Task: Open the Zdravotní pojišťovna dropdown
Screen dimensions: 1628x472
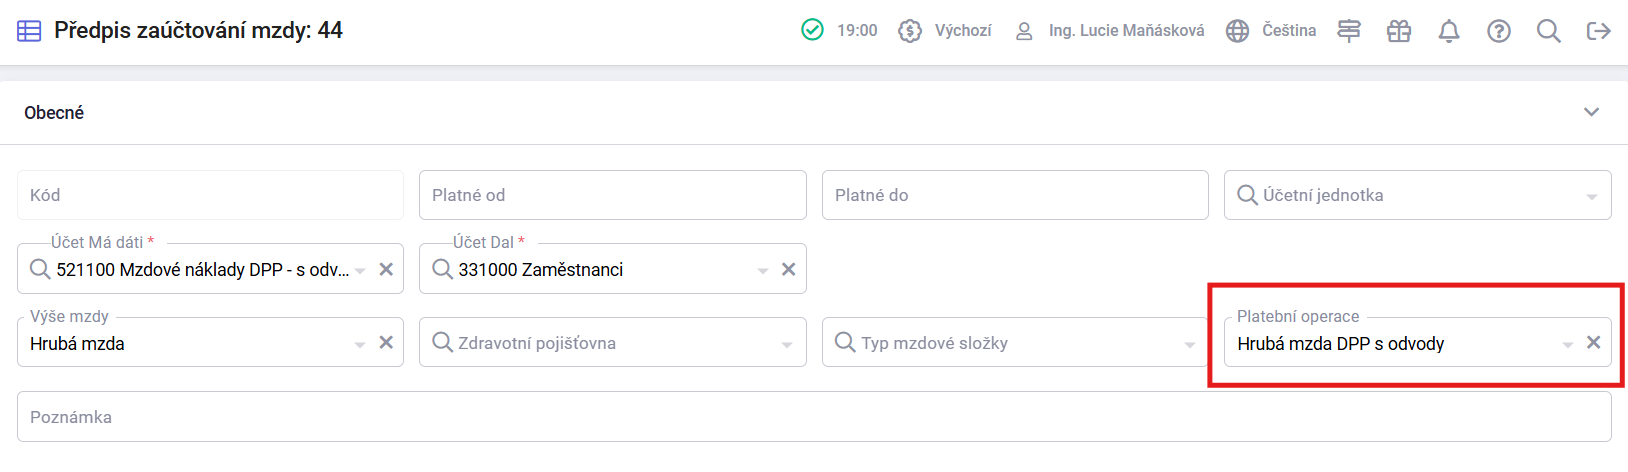Action: point(612,343)
